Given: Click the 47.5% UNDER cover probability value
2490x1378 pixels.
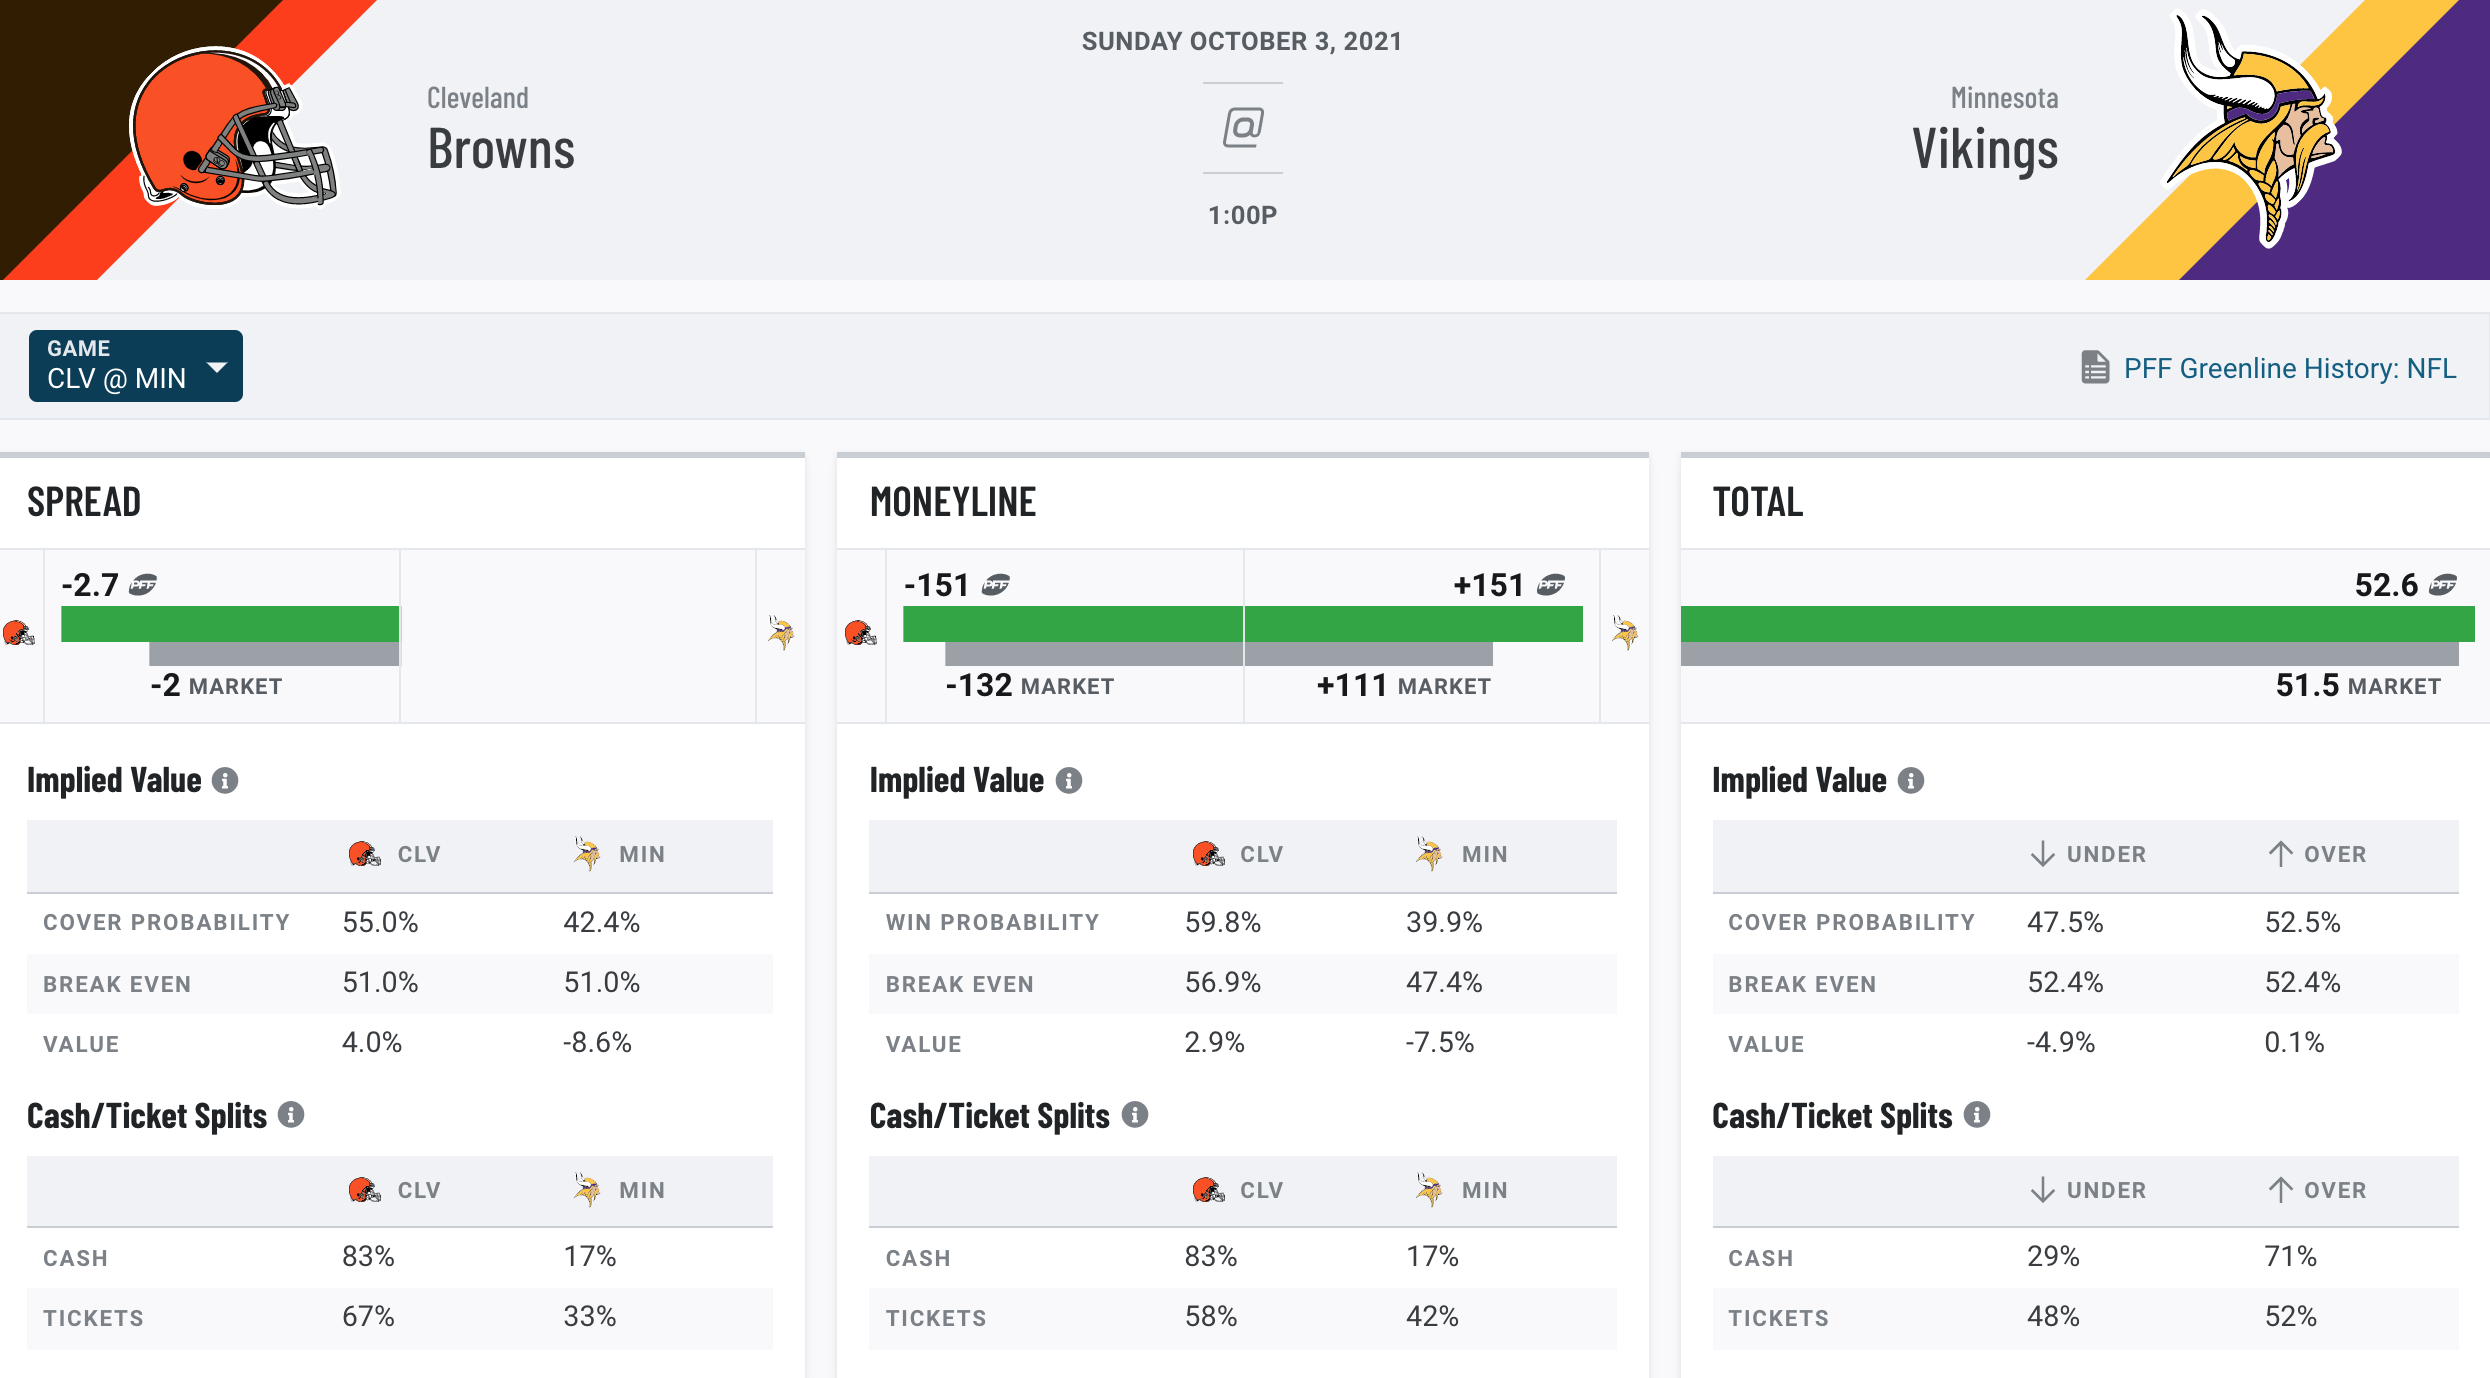Looking at the screenshot, I should [2065, 922].
